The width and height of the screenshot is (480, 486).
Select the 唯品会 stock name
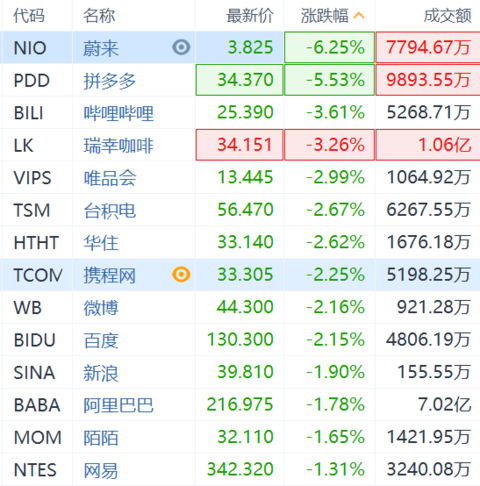pos(110,178)
